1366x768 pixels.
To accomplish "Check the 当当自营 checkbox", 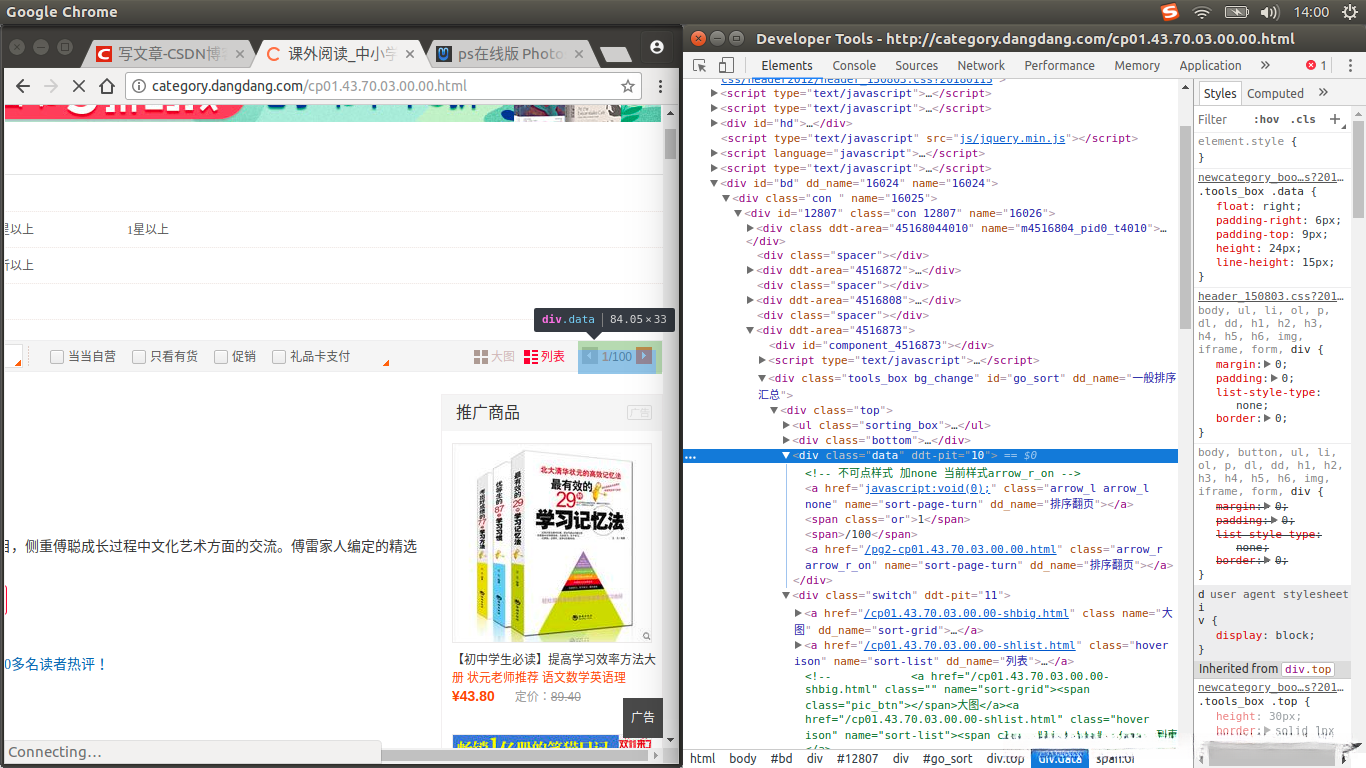I will coord(57,357).
